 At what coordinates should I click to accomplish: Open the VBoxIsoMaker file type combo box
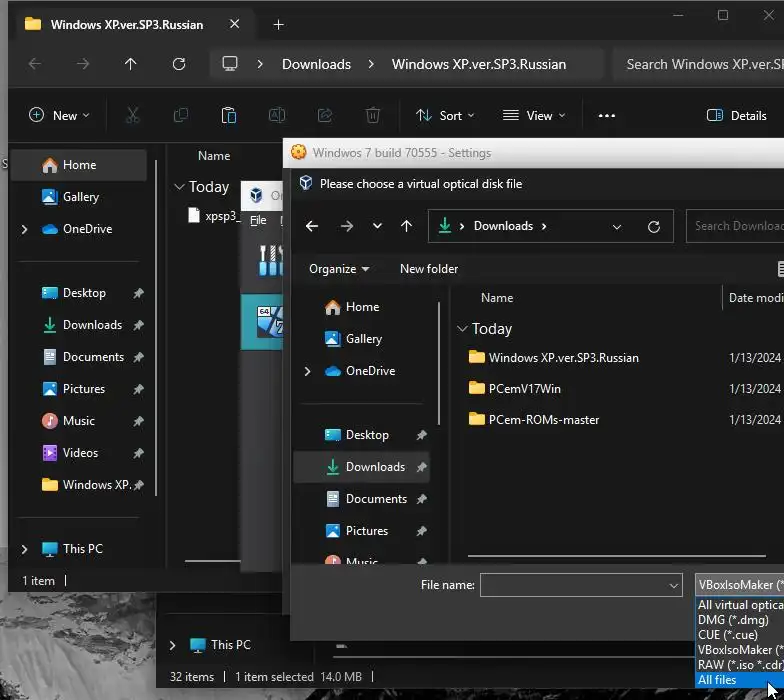click(x=740, y=585)
